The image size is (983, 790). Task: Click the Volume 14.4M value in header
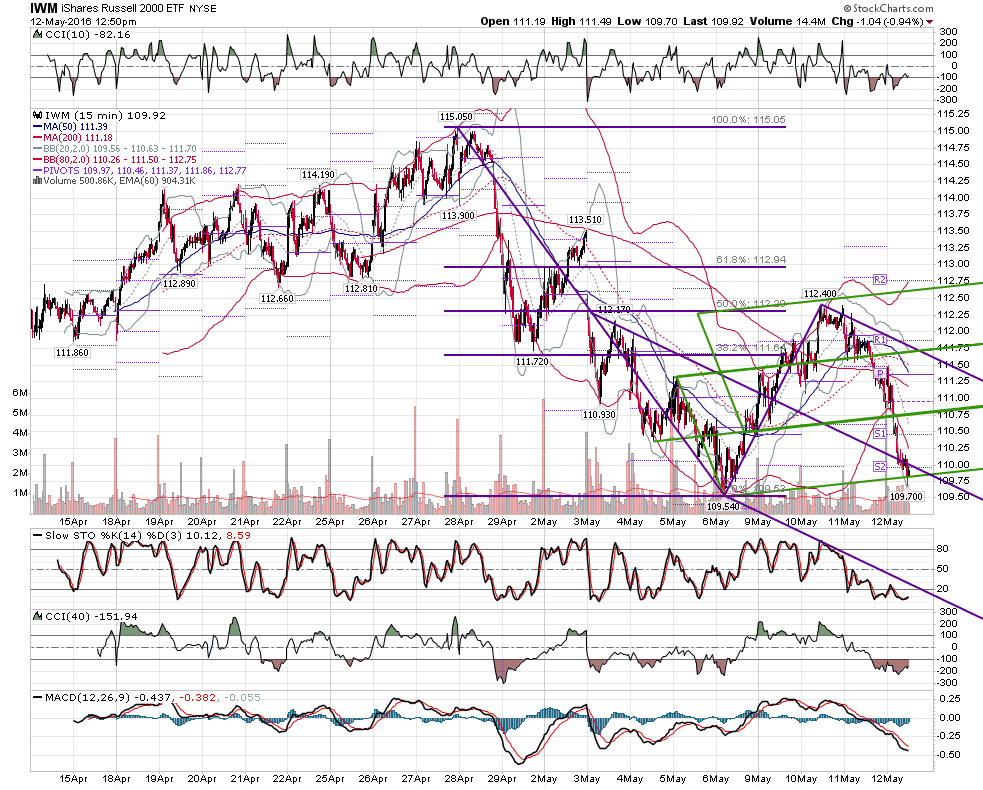(x=787, y=21)
